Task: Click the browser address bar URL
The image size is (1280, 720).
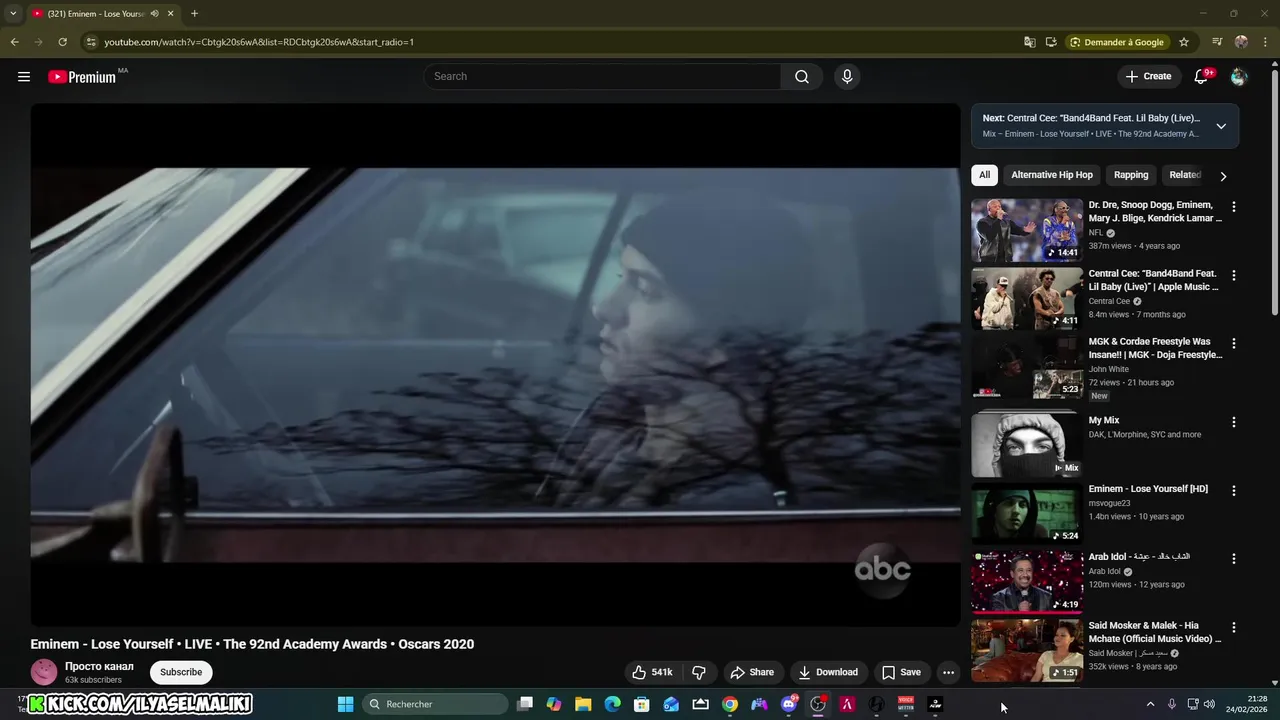Action: (x=259, y=42)
